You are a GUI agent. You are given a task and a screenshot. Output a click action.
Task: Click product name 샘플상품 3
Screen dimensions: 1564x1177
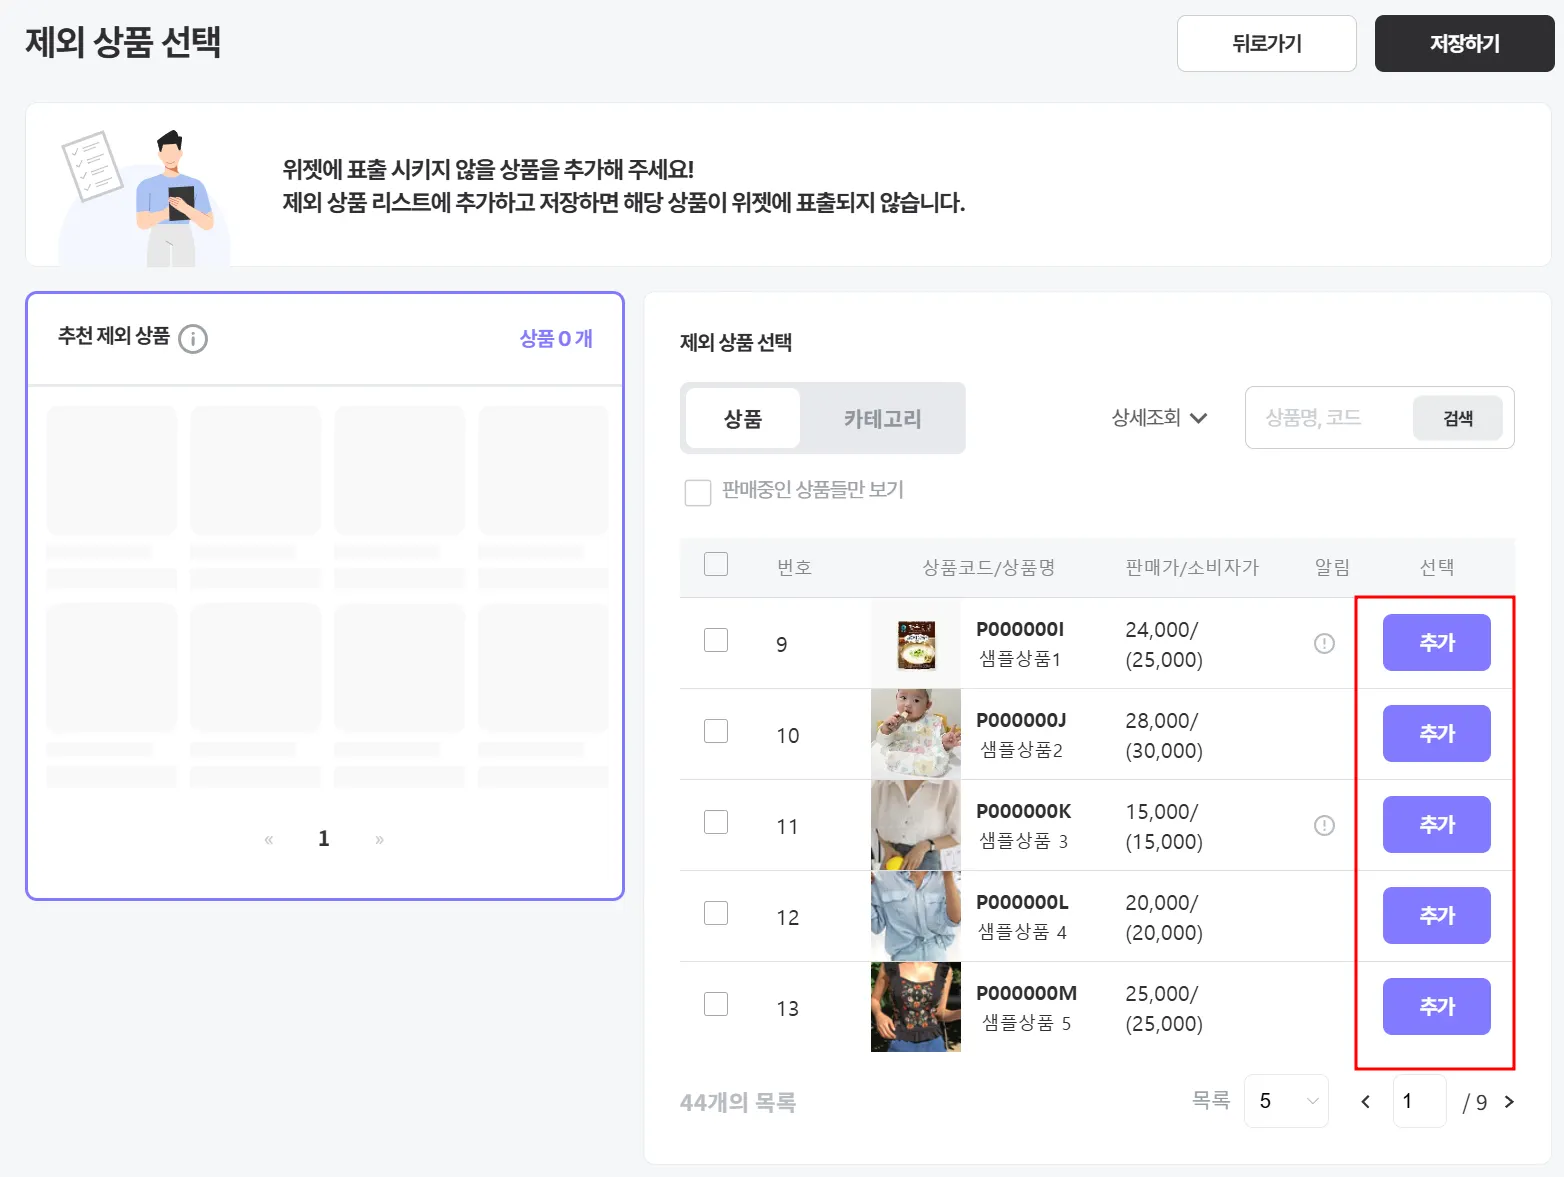pyautogui.click(x=1023, y=841)
